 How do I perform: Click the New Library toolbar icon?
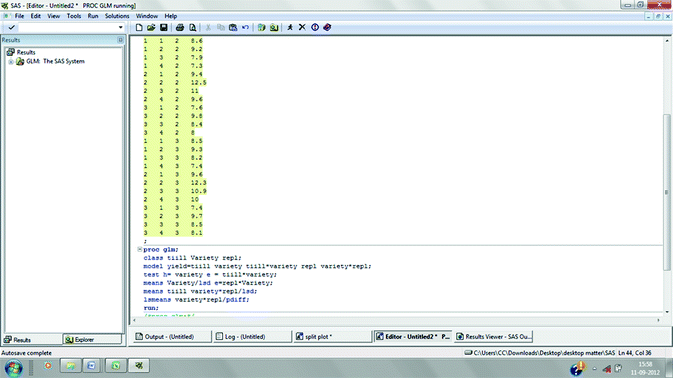pyautogui.click(x=261, y=27)
